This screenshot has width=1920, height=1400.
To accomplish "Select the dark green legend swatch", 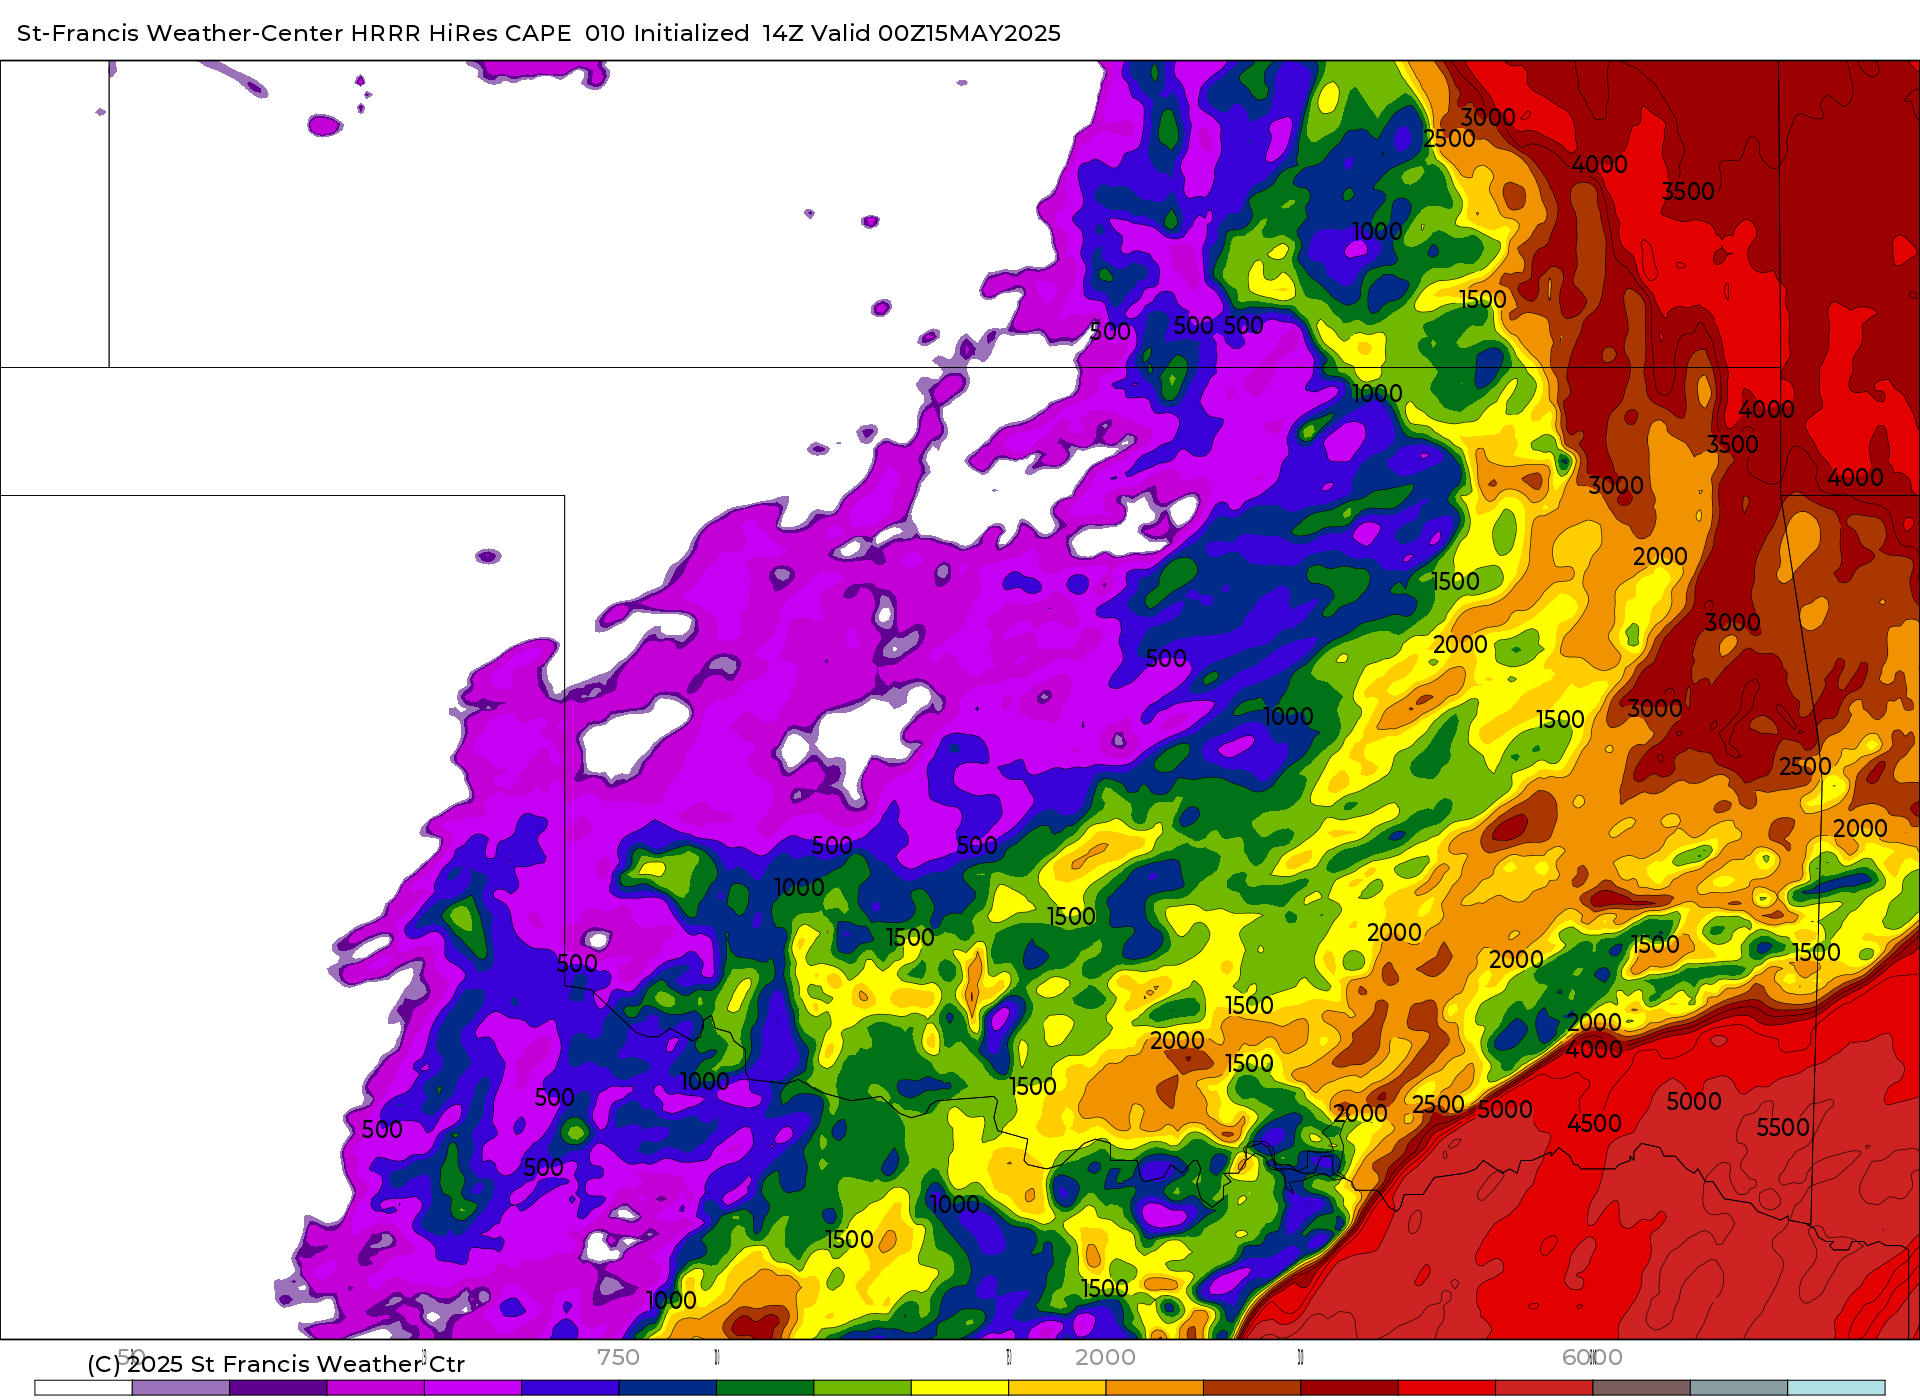I will 765,1388.
